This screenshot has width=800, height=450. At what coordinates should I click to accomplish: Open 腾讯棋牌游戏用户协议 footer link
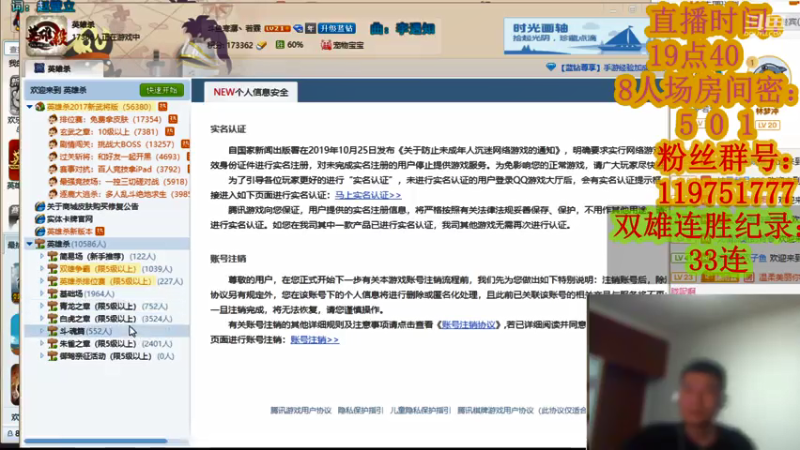point(495,410)
